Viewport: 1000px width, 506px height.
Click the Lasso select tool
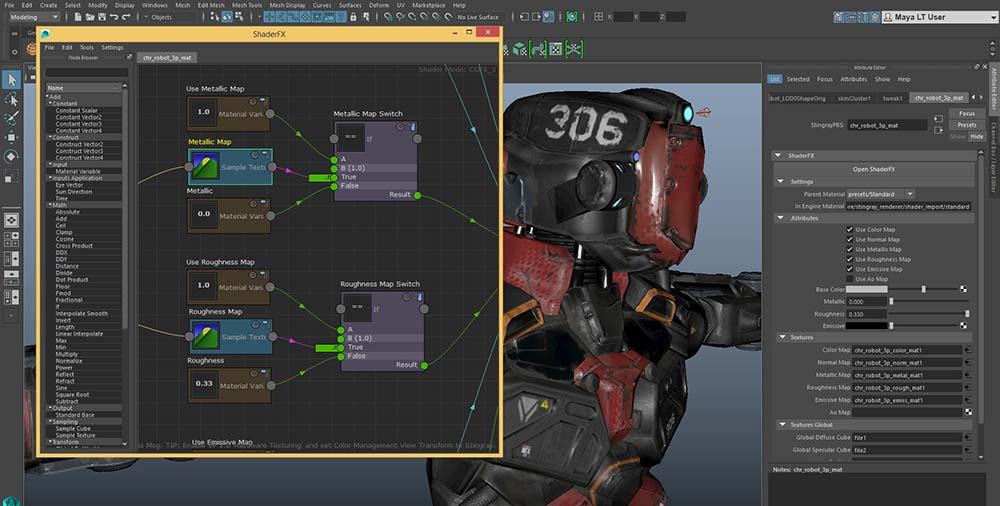pos(11,99)
